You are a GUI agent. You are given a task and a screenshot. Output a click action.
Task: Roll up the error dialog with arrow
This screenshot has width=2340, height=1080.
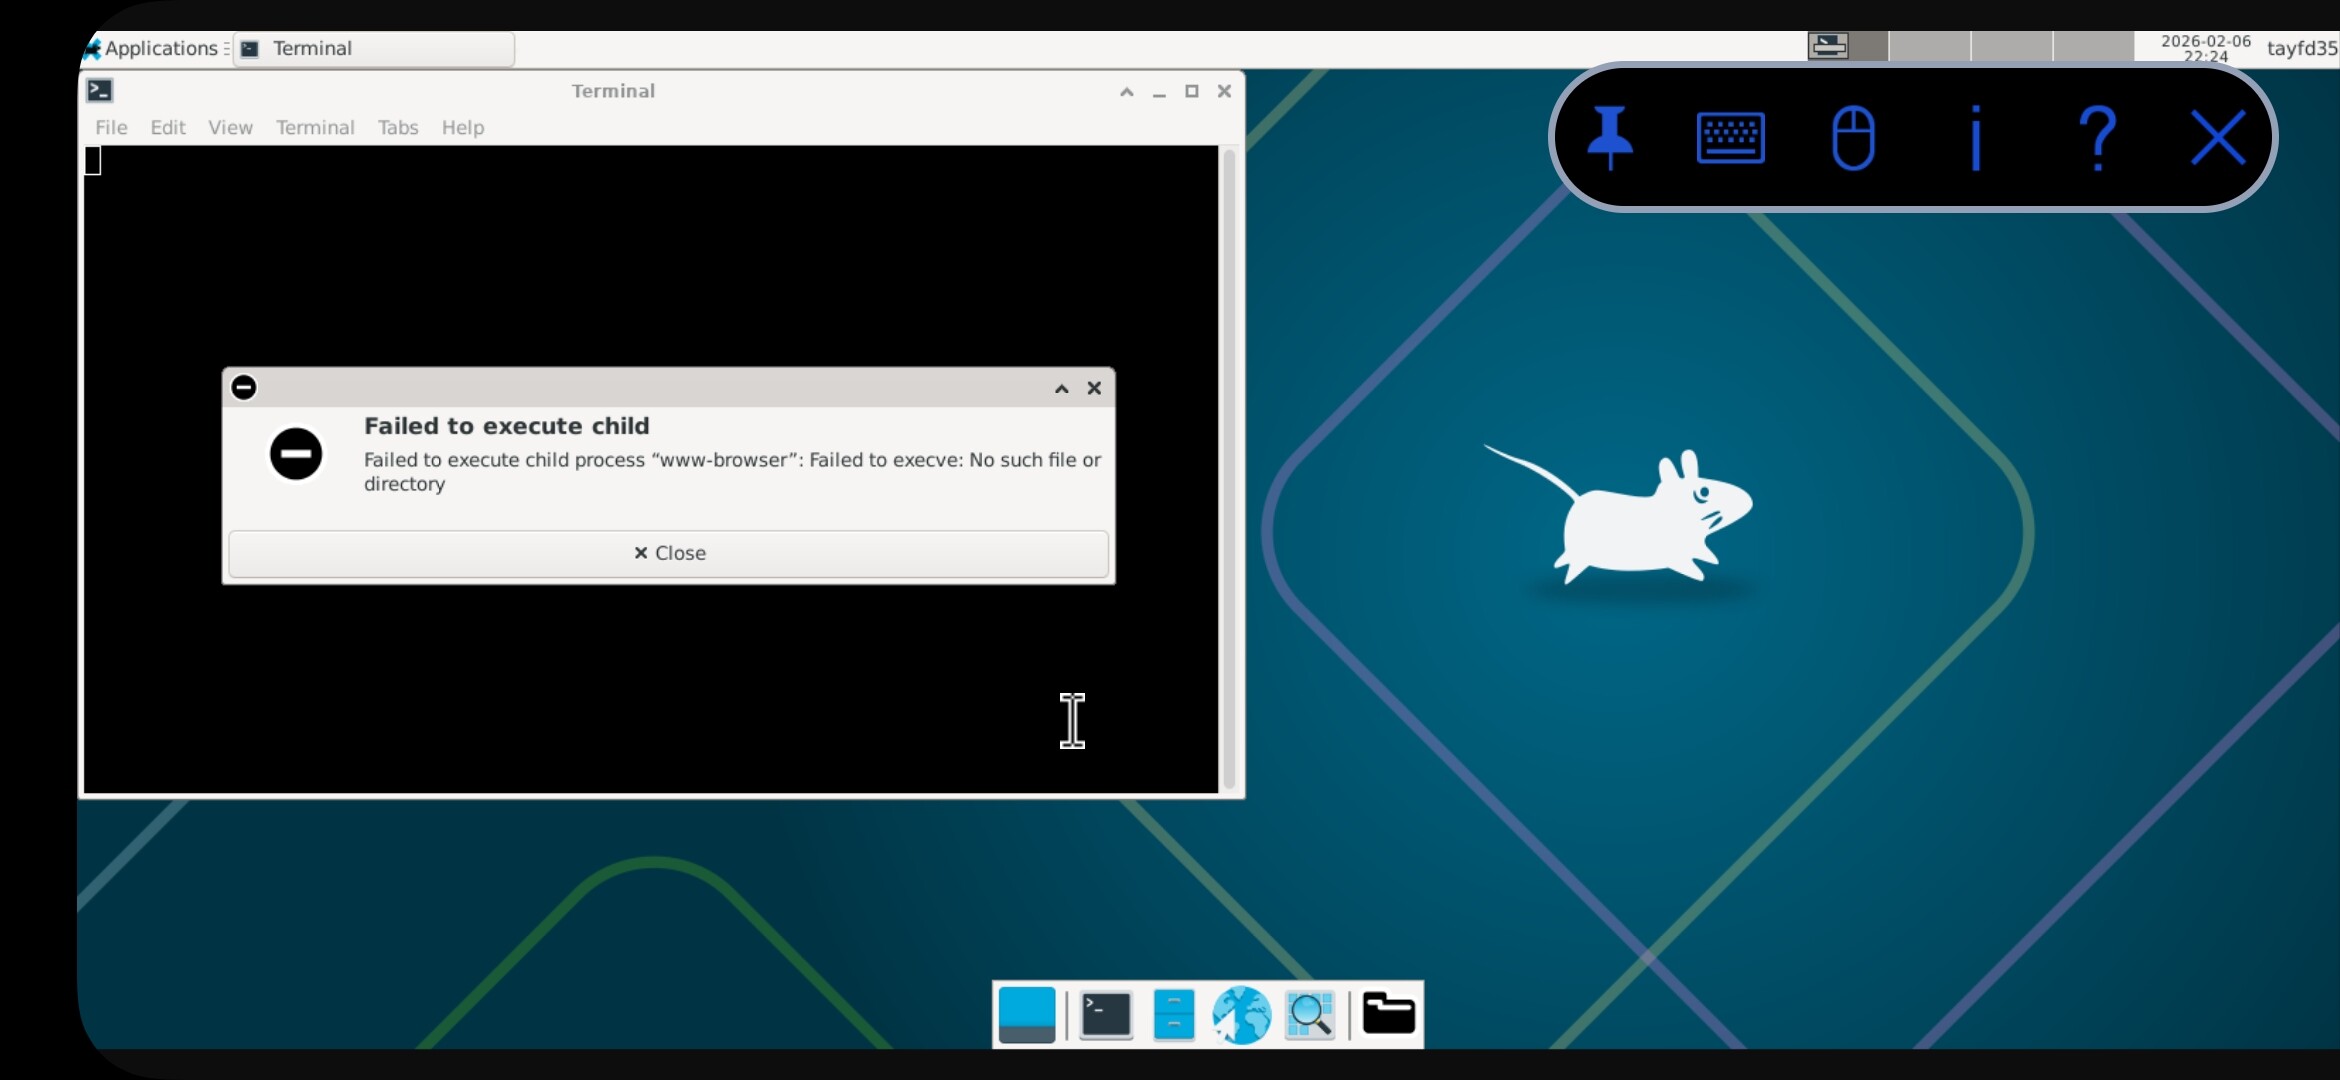coord(1061,388)
